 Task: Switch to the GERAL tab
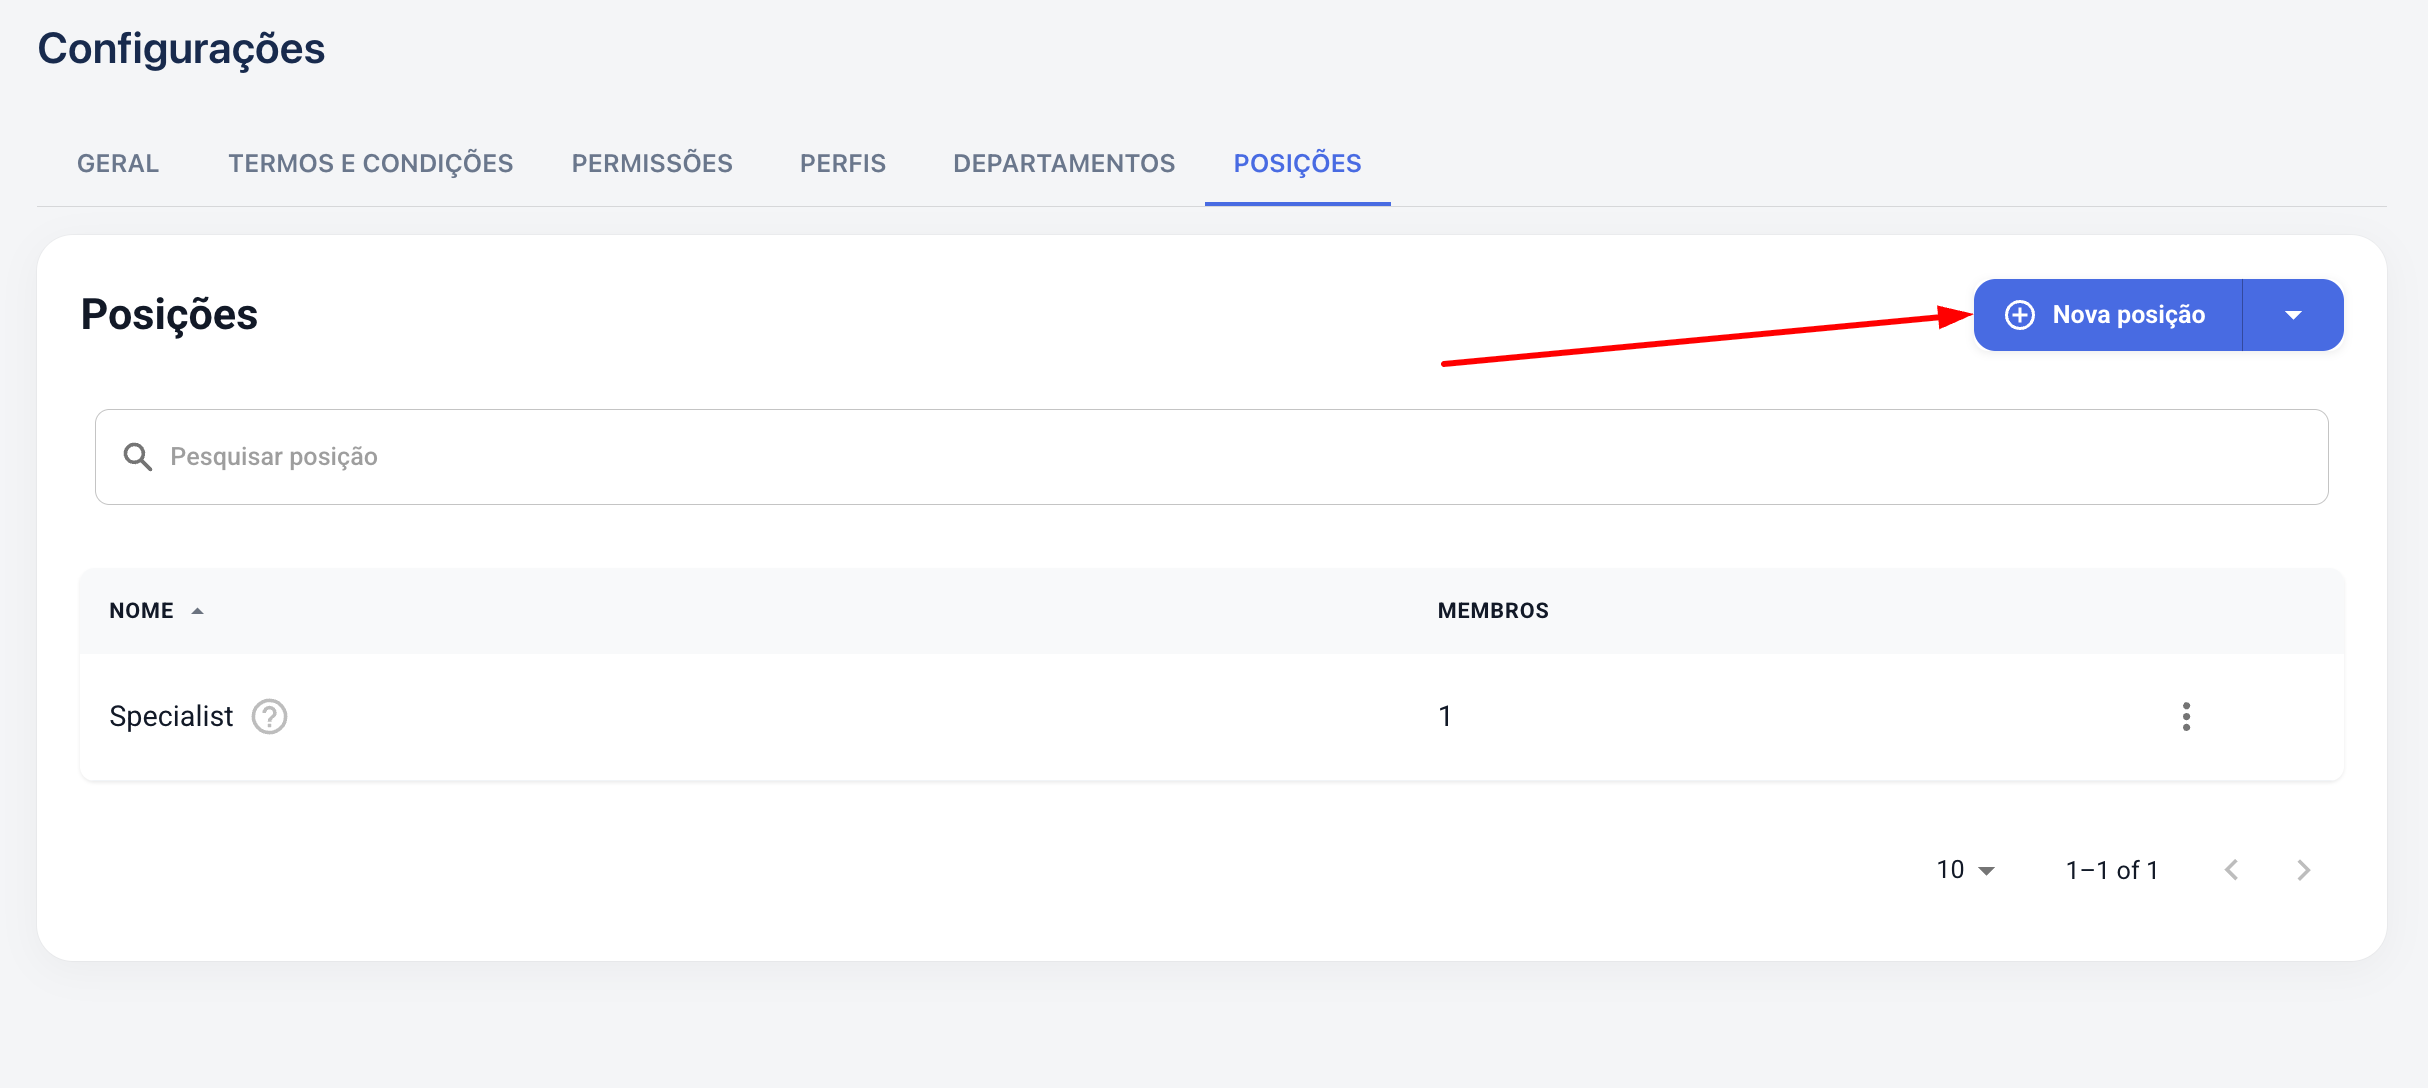118,163
